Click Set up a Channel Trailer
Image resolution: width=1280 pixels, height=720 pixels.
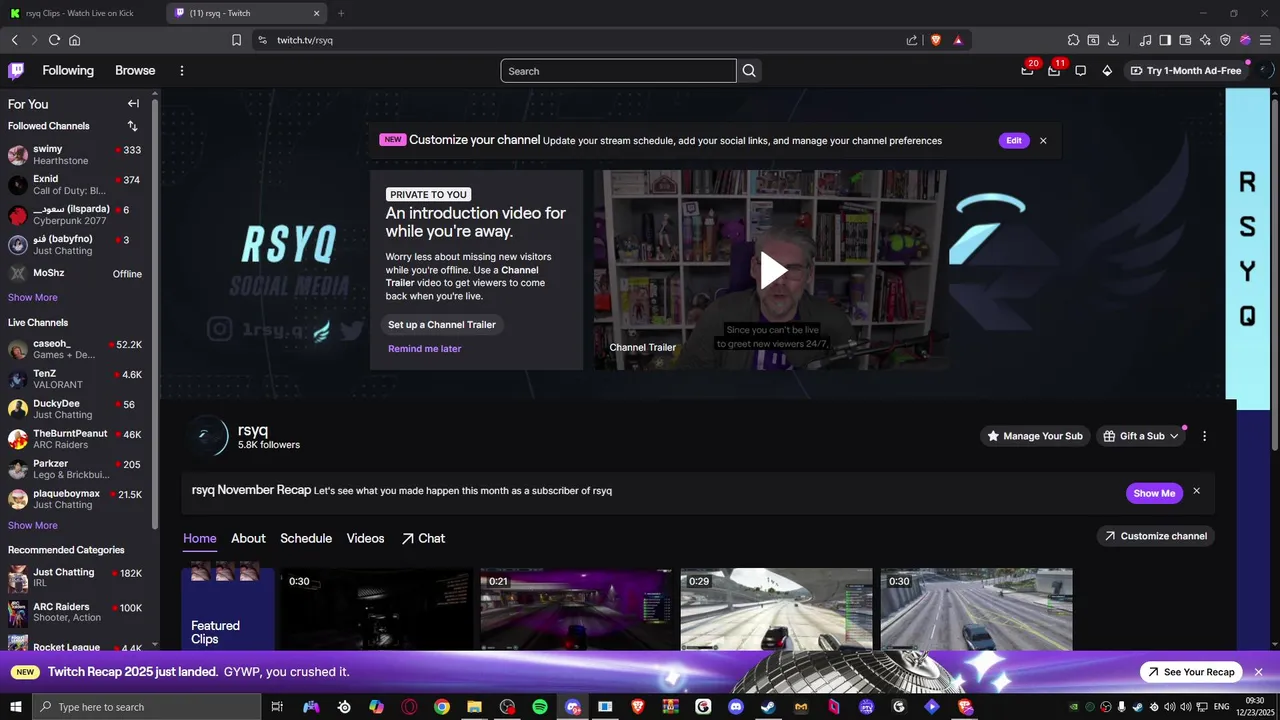pos(442,325)
